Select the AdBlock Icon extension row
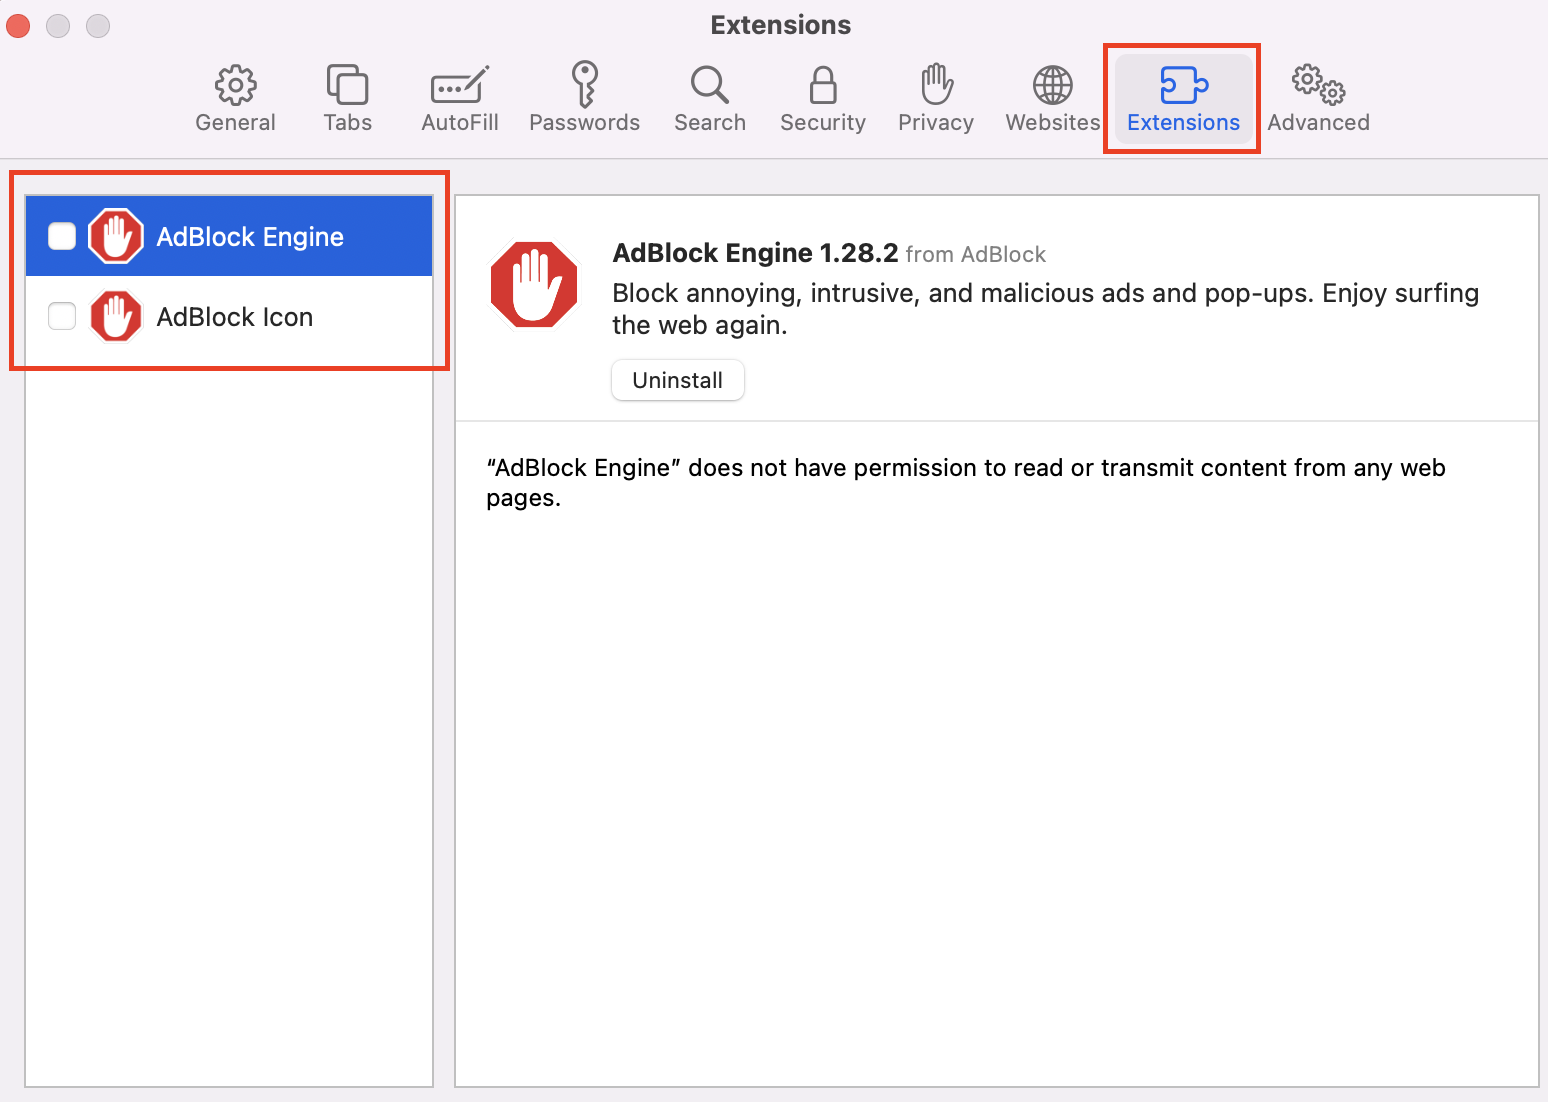Screen dimensions: 1548x1102 pyautogui.click(x=229, y=316)
